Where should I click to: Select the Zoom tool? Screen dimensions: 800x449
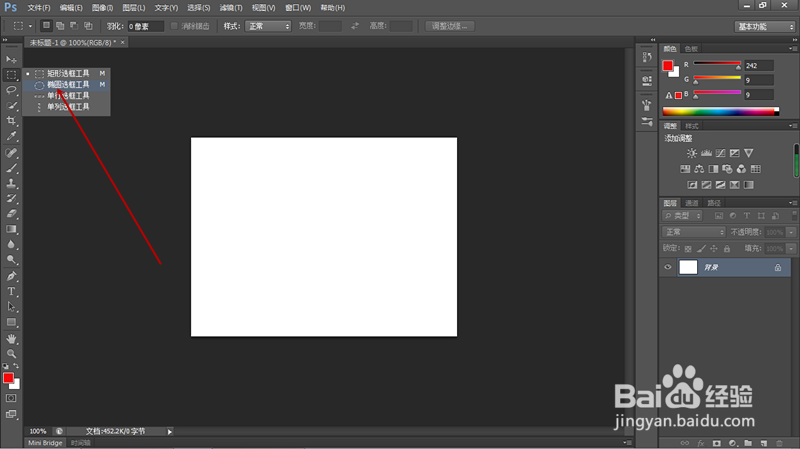[11, 354]
